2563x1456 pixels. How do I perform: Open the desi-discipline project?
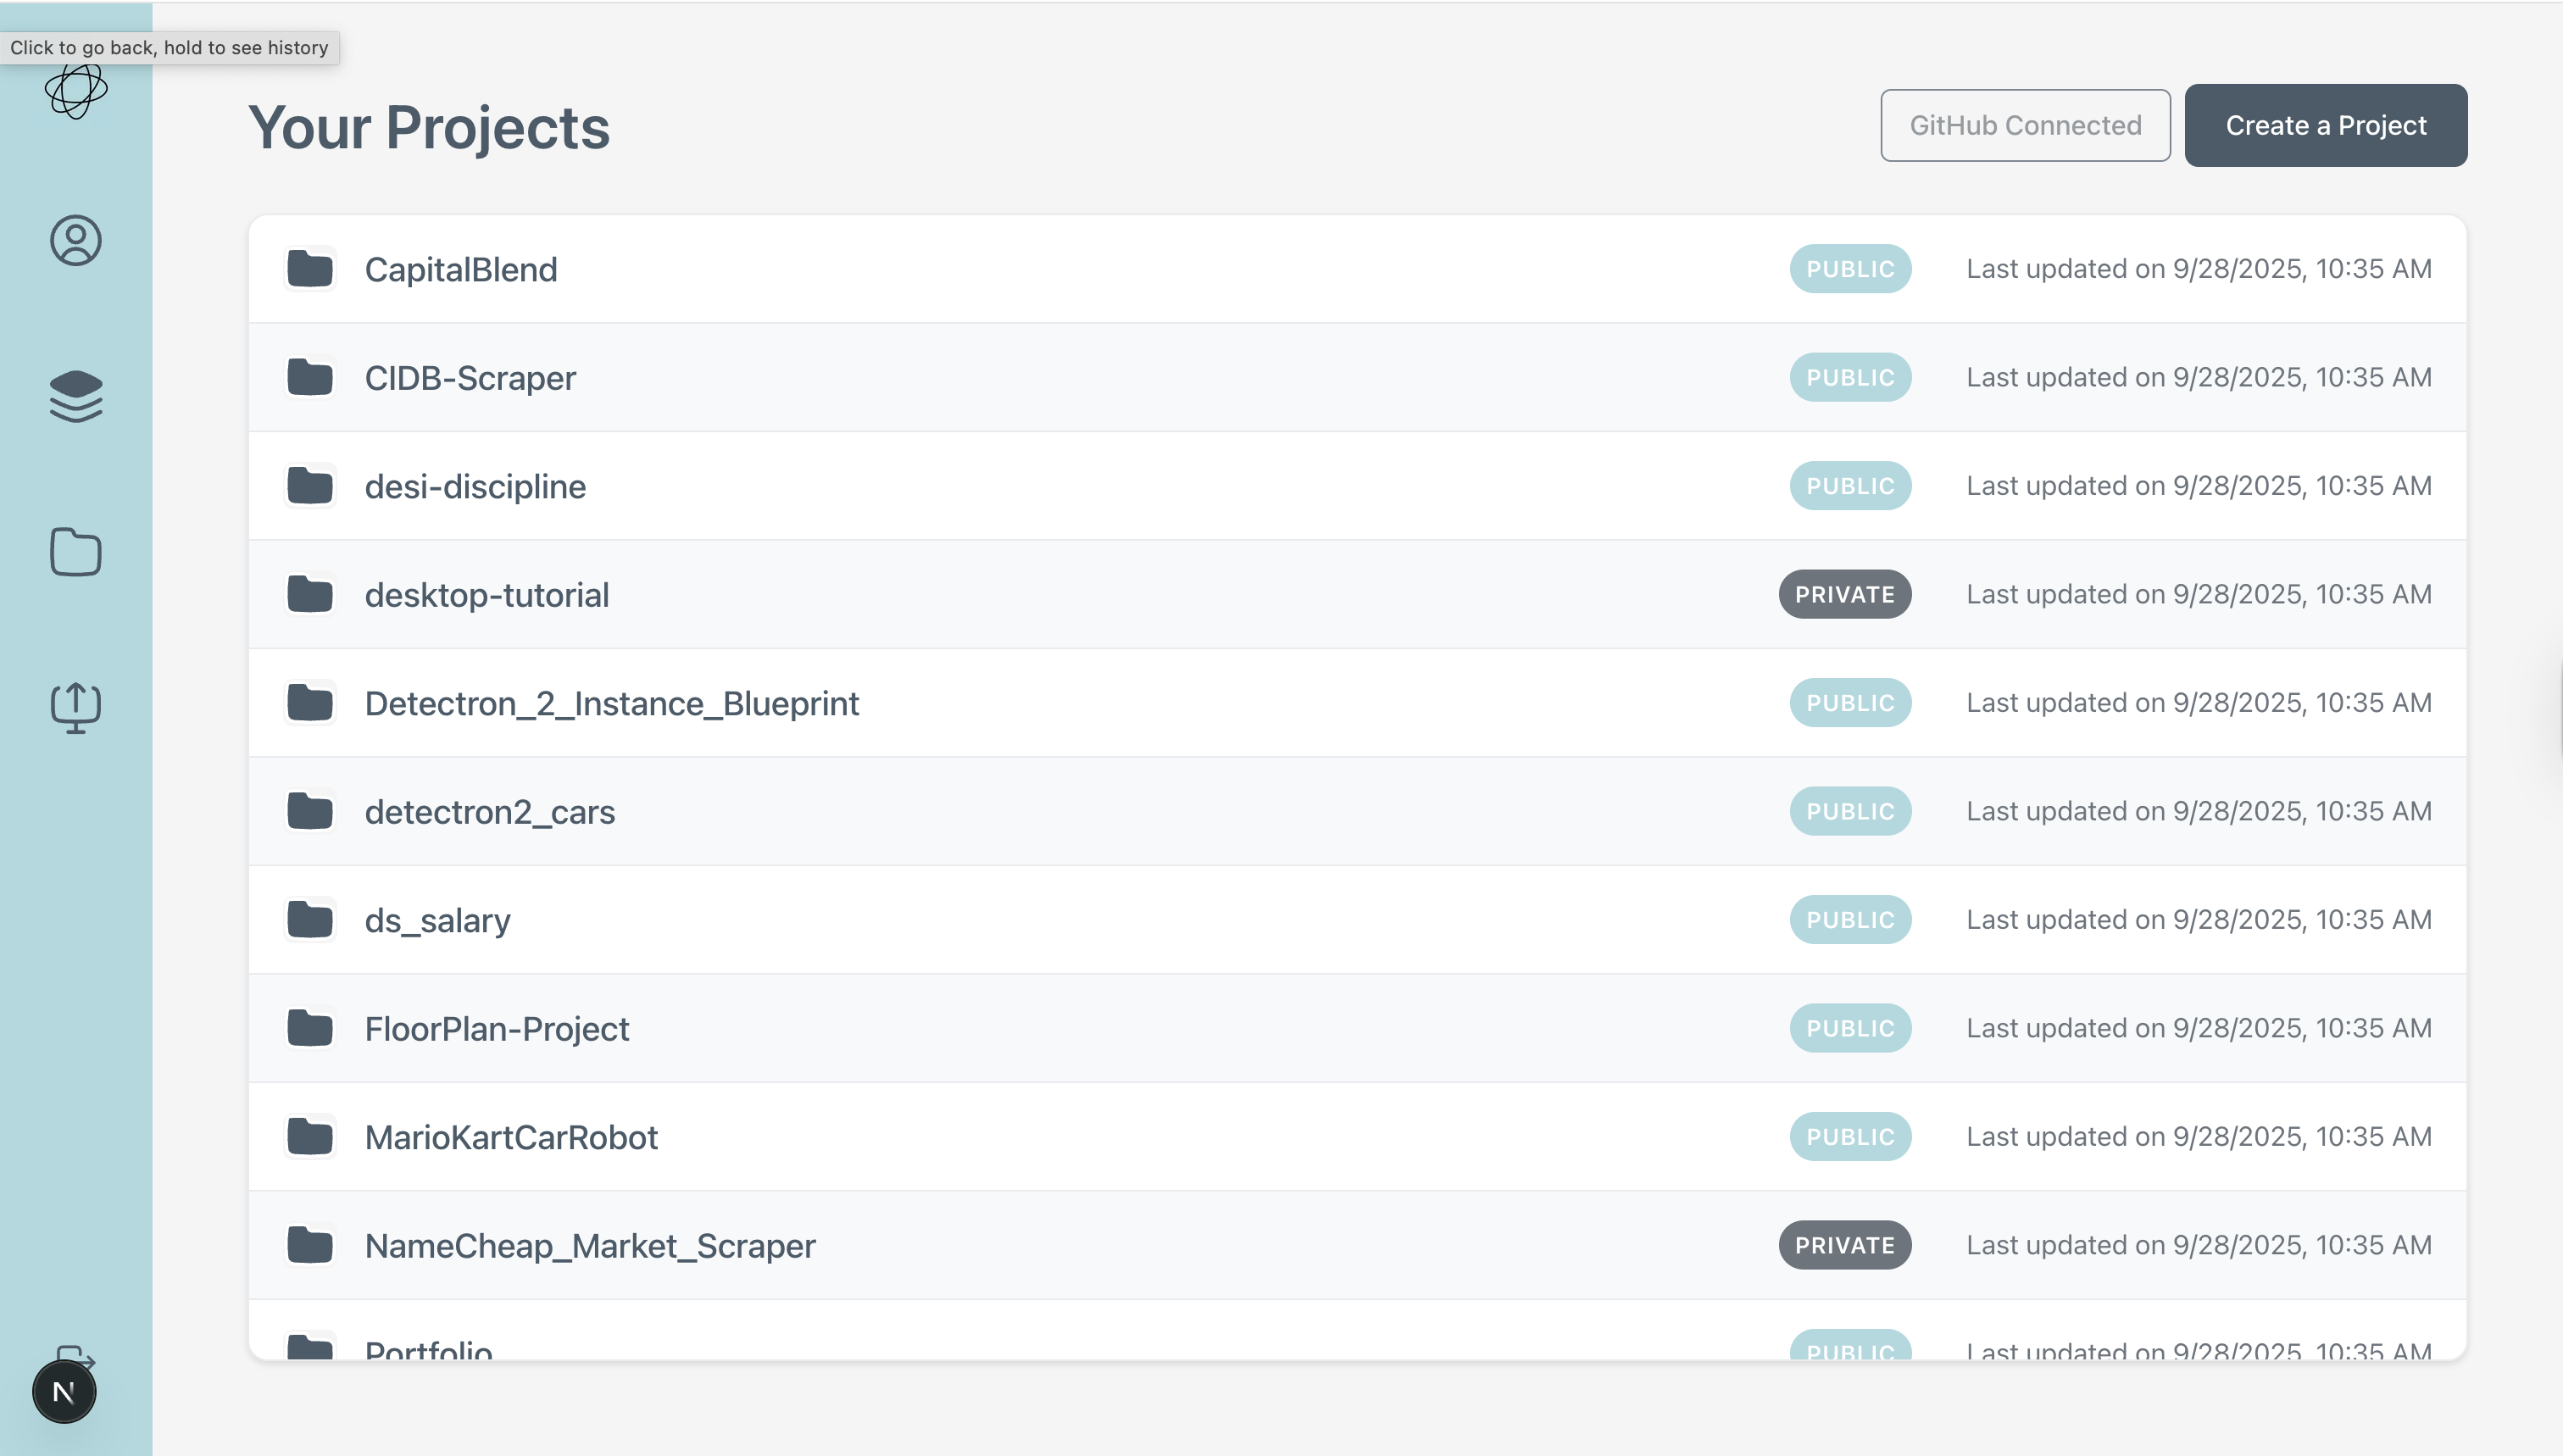click(475, 487)
